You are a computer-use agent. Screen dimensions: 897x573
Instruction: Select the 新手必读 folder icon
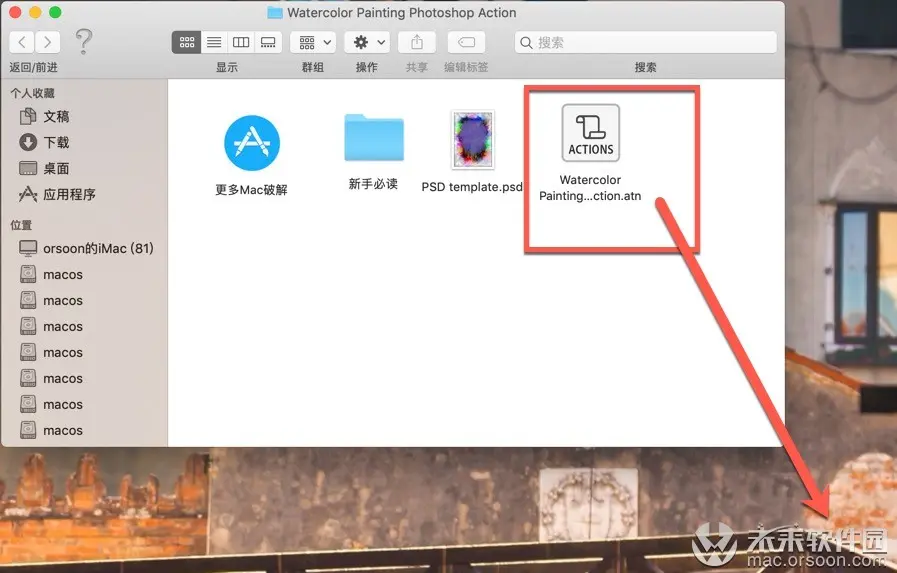[x=374, y=138]
